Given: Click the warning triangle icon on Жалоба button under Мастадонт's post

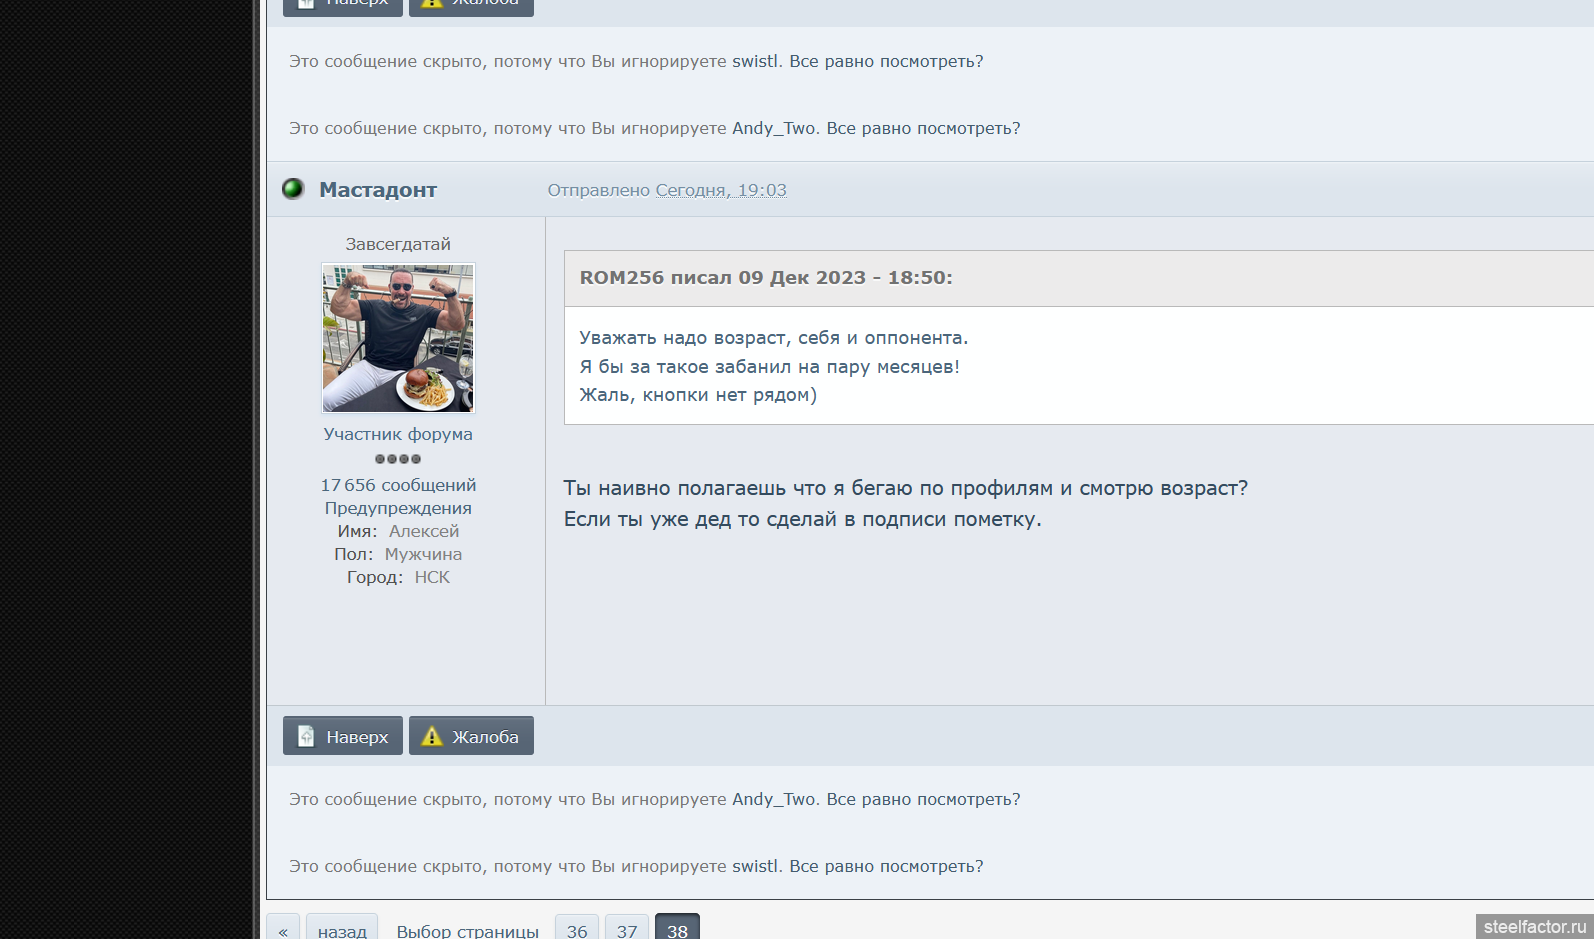Looking at the screenshot, I should pyautogui.click(x=432, y=737).
